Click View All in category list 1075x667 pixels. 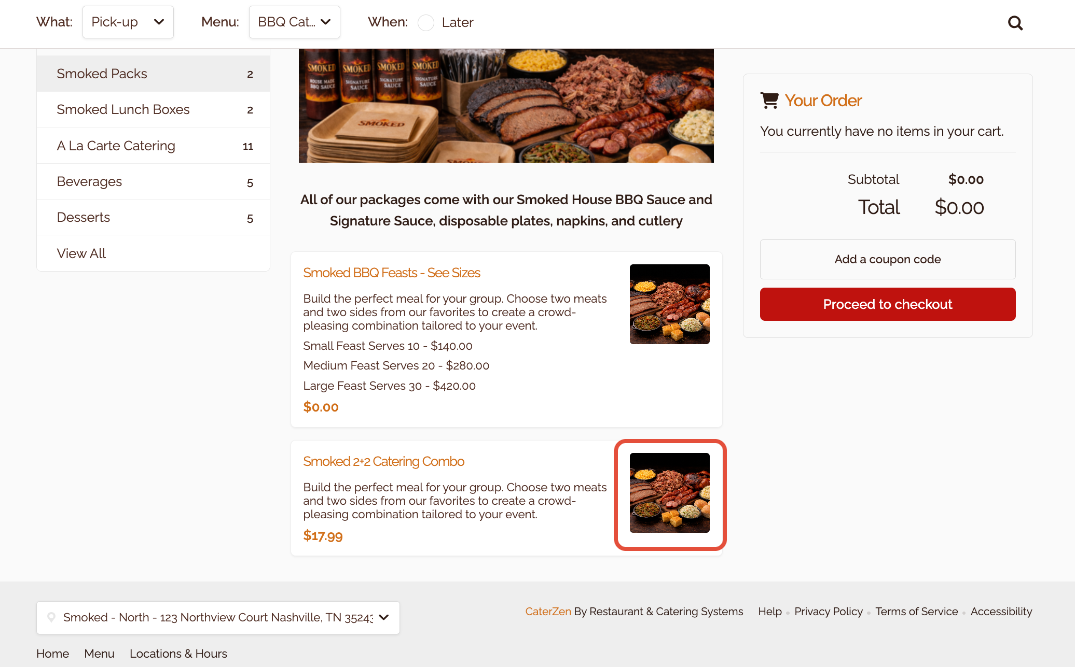(x=82, y=254)
